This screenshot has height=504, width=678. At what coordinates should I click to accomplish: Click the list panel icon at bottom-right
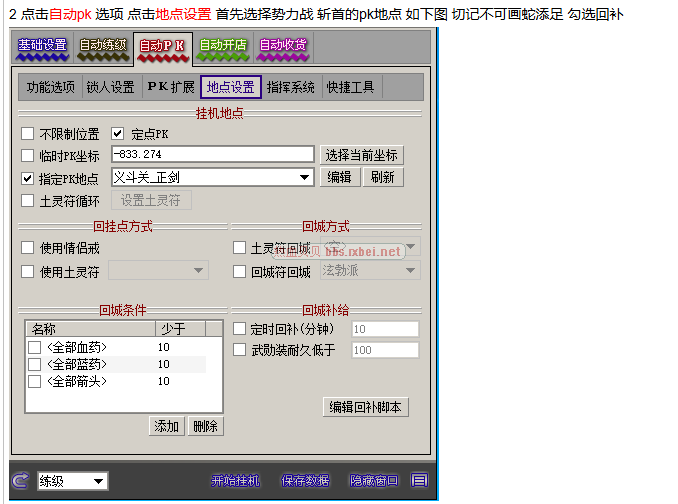[x=419, y=481]
